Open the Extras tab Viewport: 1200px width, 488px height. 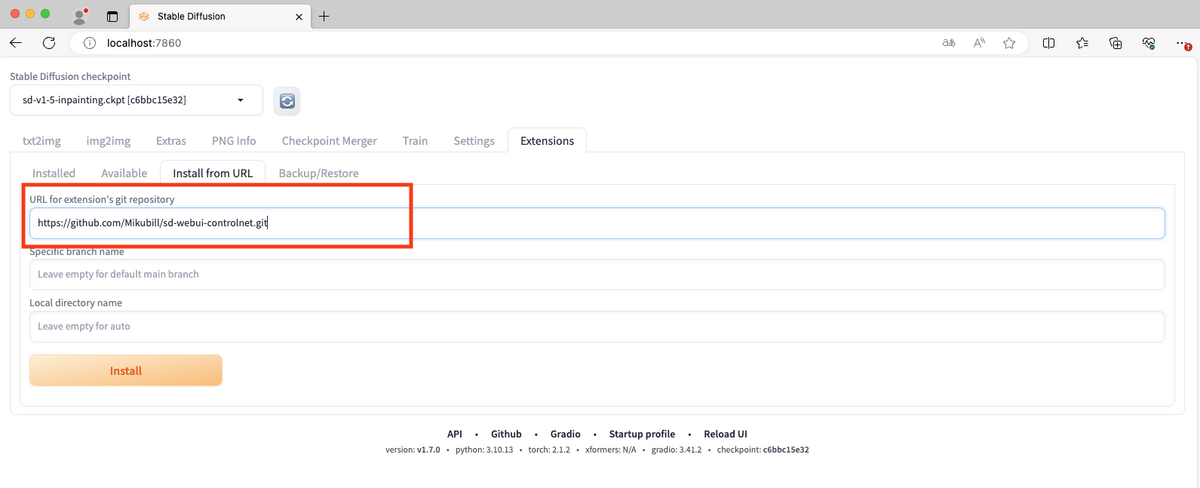(173, 141)
